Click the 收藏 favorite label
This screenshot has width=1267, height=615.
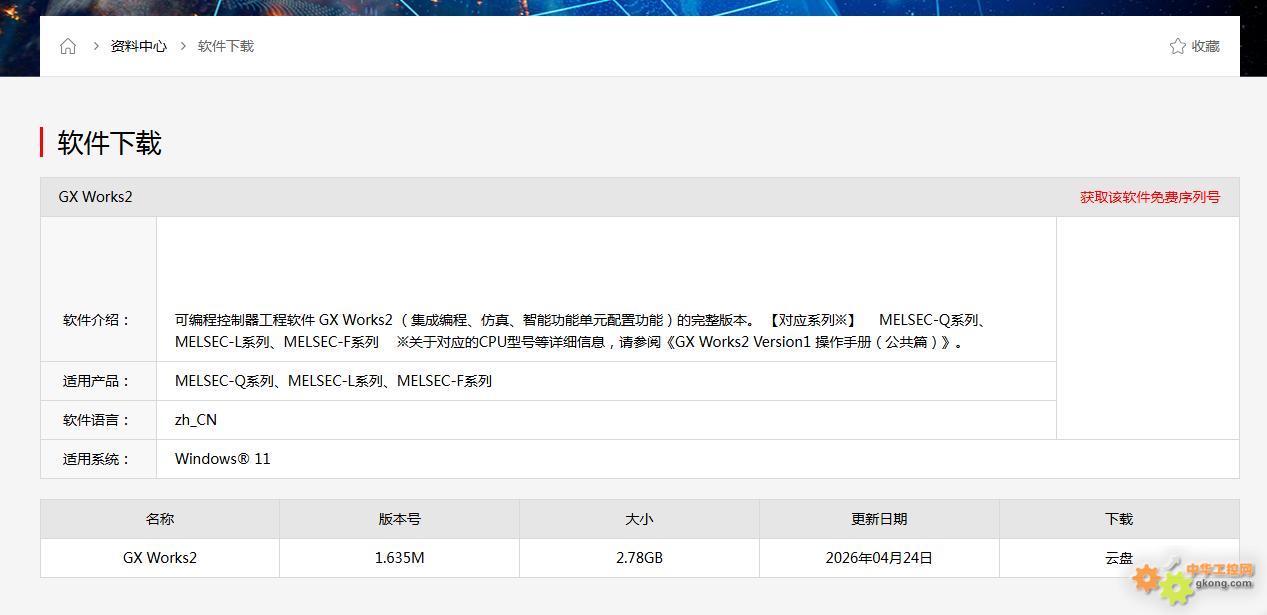pyautogui.click(x=1206, y=46)
